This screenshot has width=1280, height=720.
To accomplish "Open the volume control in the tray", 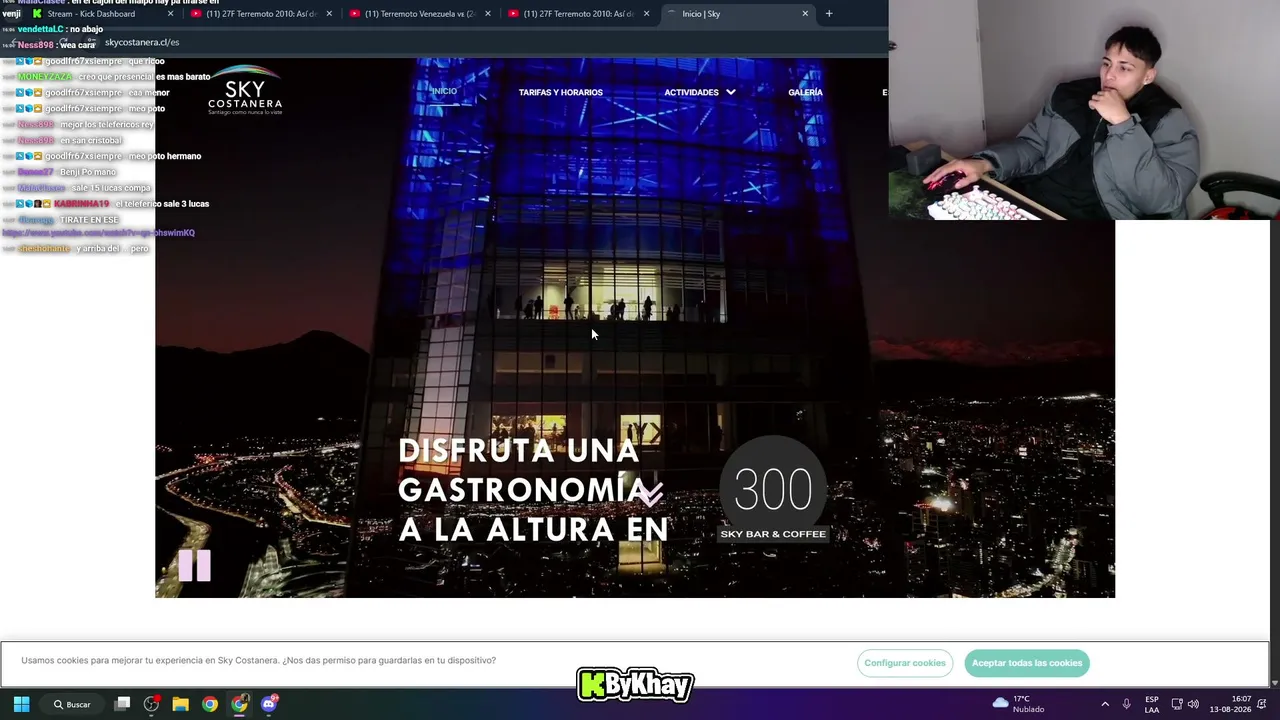I will pyautogui.click(x=1193, y=704).
